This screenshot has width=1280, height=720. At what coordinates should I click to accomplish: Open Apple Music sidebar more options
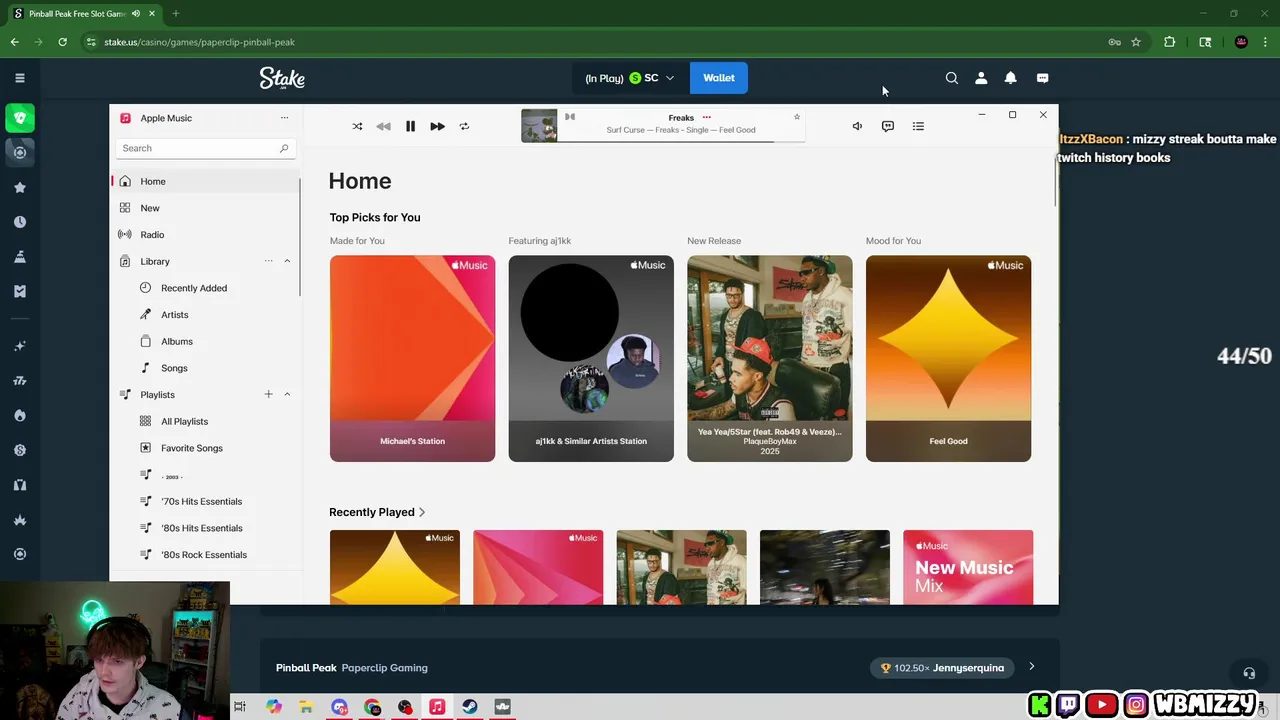point(284,118)
